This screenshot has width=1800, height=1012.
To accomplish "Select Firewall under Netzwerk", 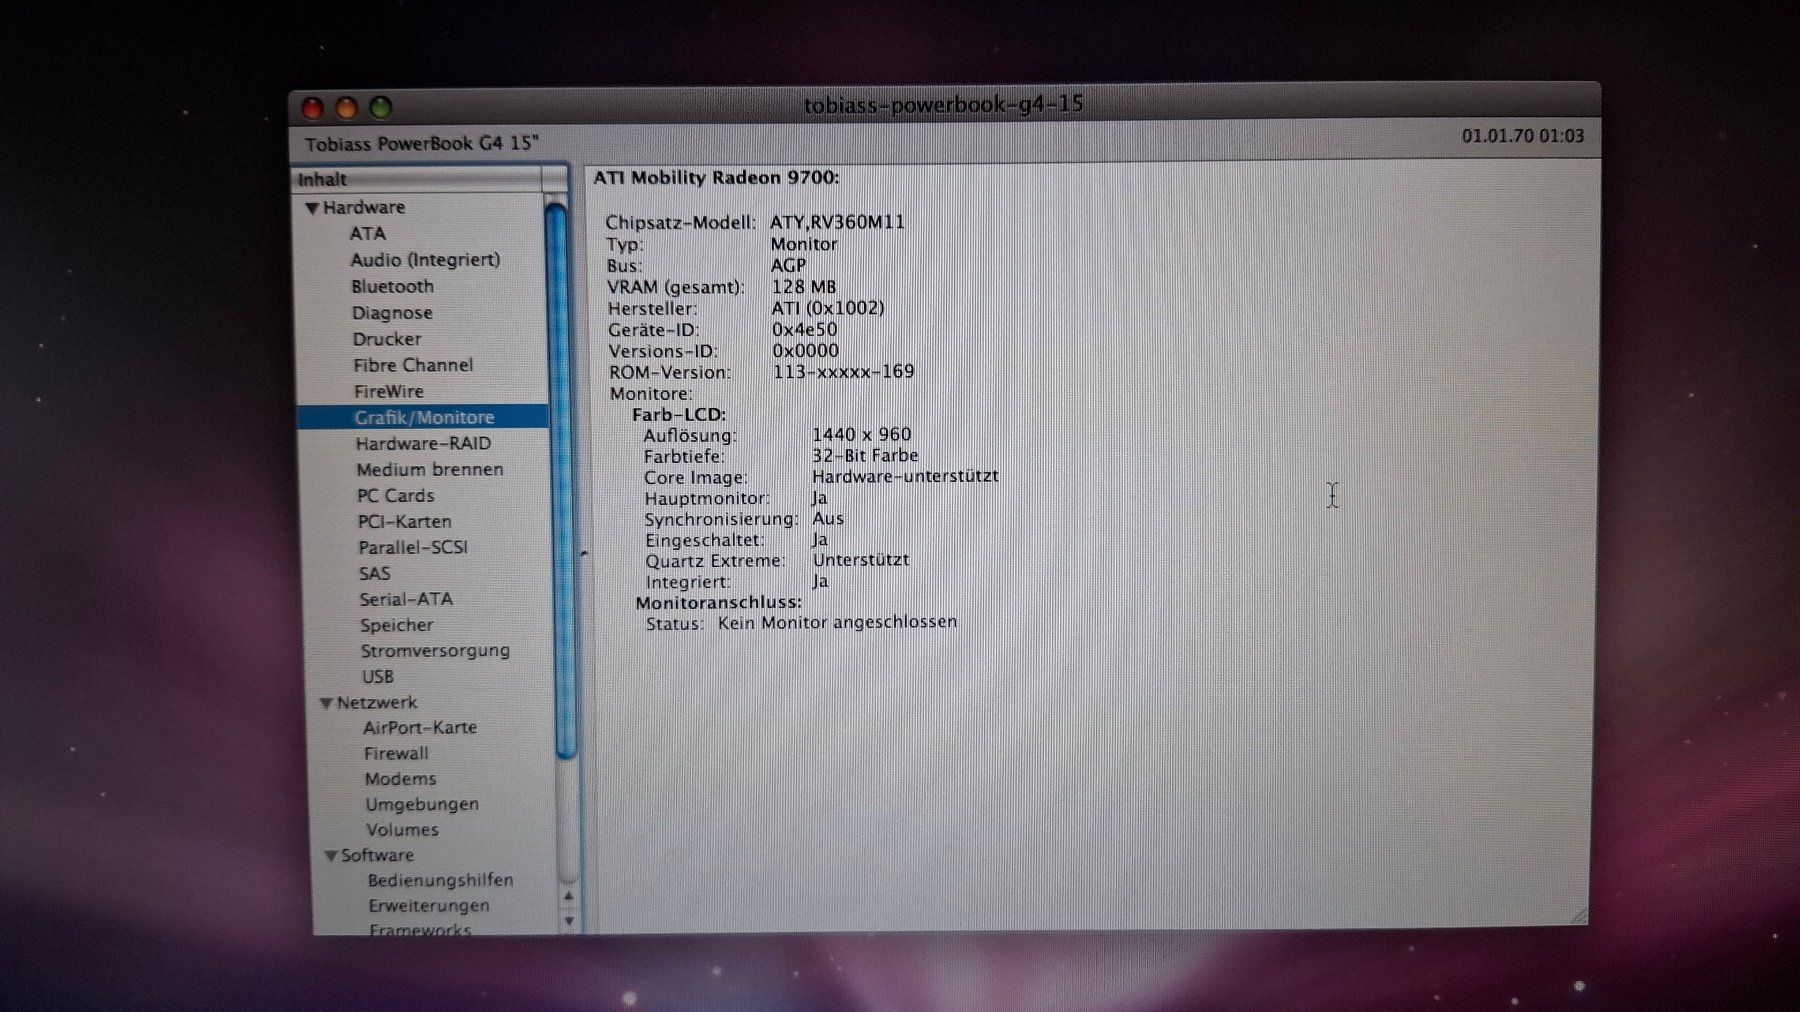I will [x=396, y=754].
